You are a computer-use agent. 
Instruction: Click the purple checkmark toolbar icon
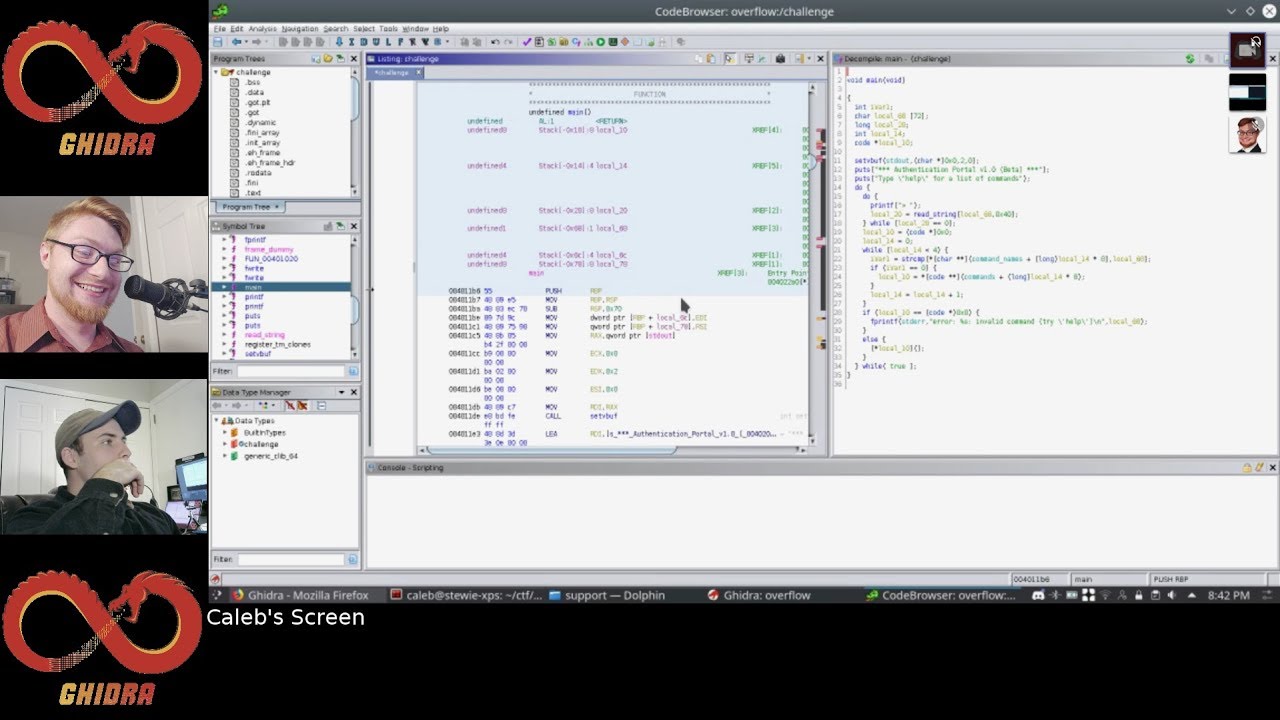coord(527,42)
